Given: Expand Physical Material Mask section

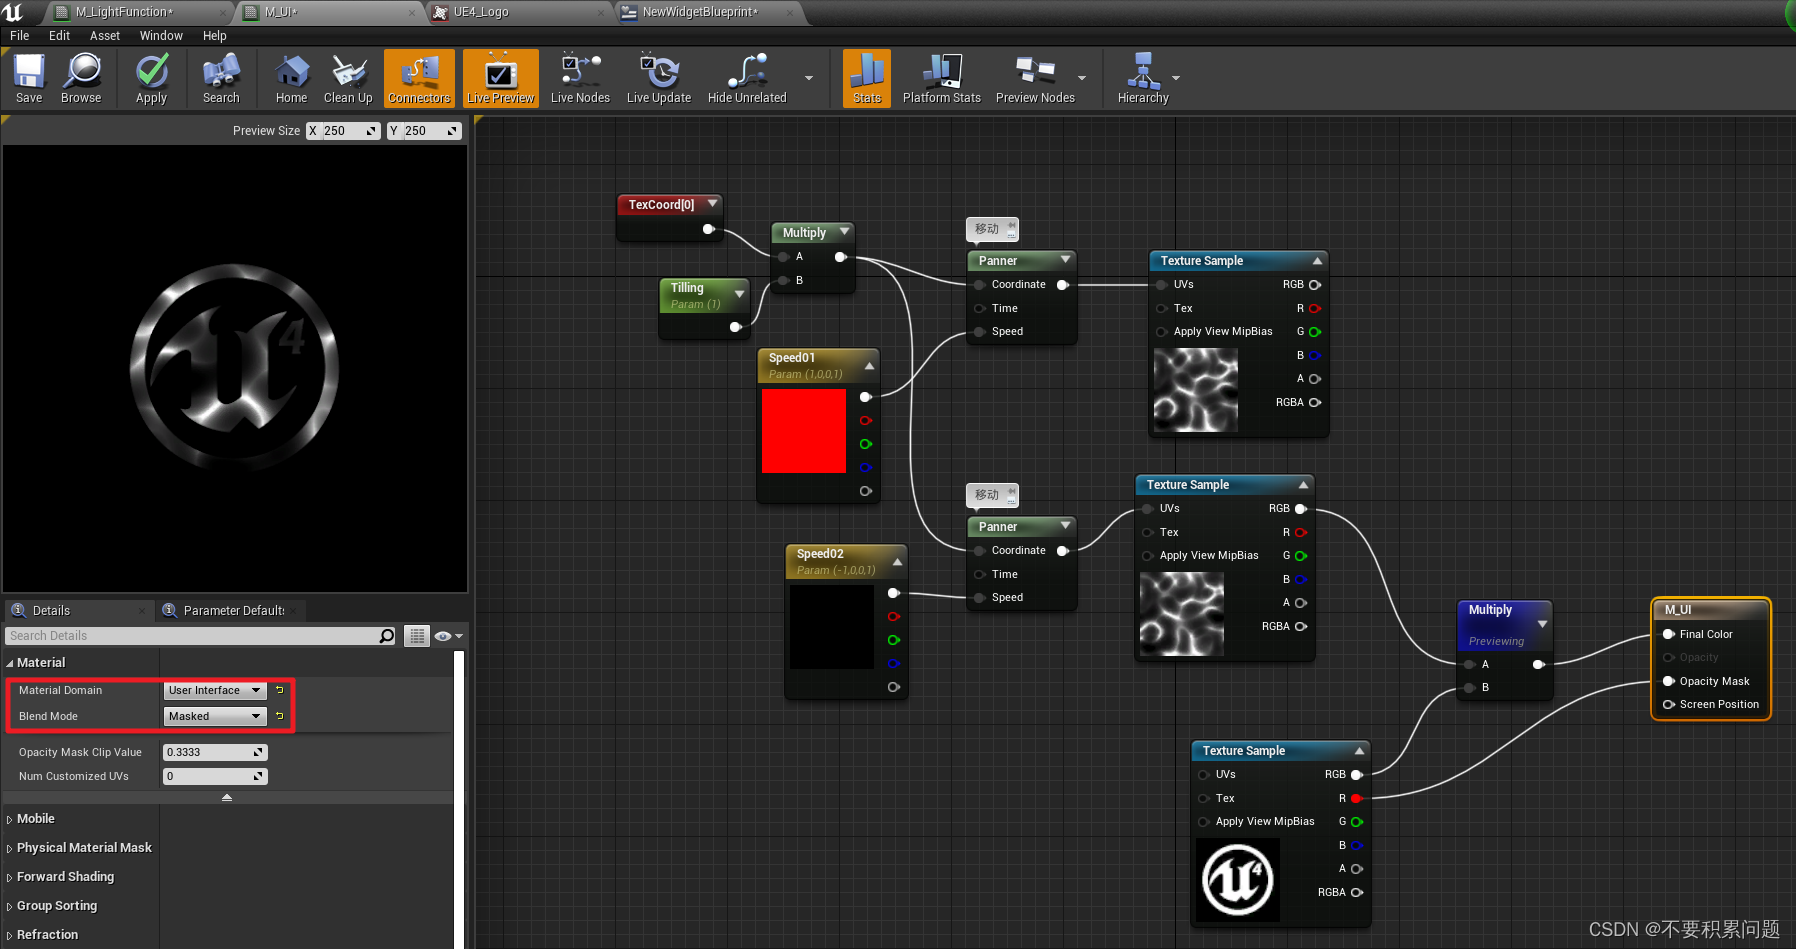Looking at the screenshot, I should (10, 848).
